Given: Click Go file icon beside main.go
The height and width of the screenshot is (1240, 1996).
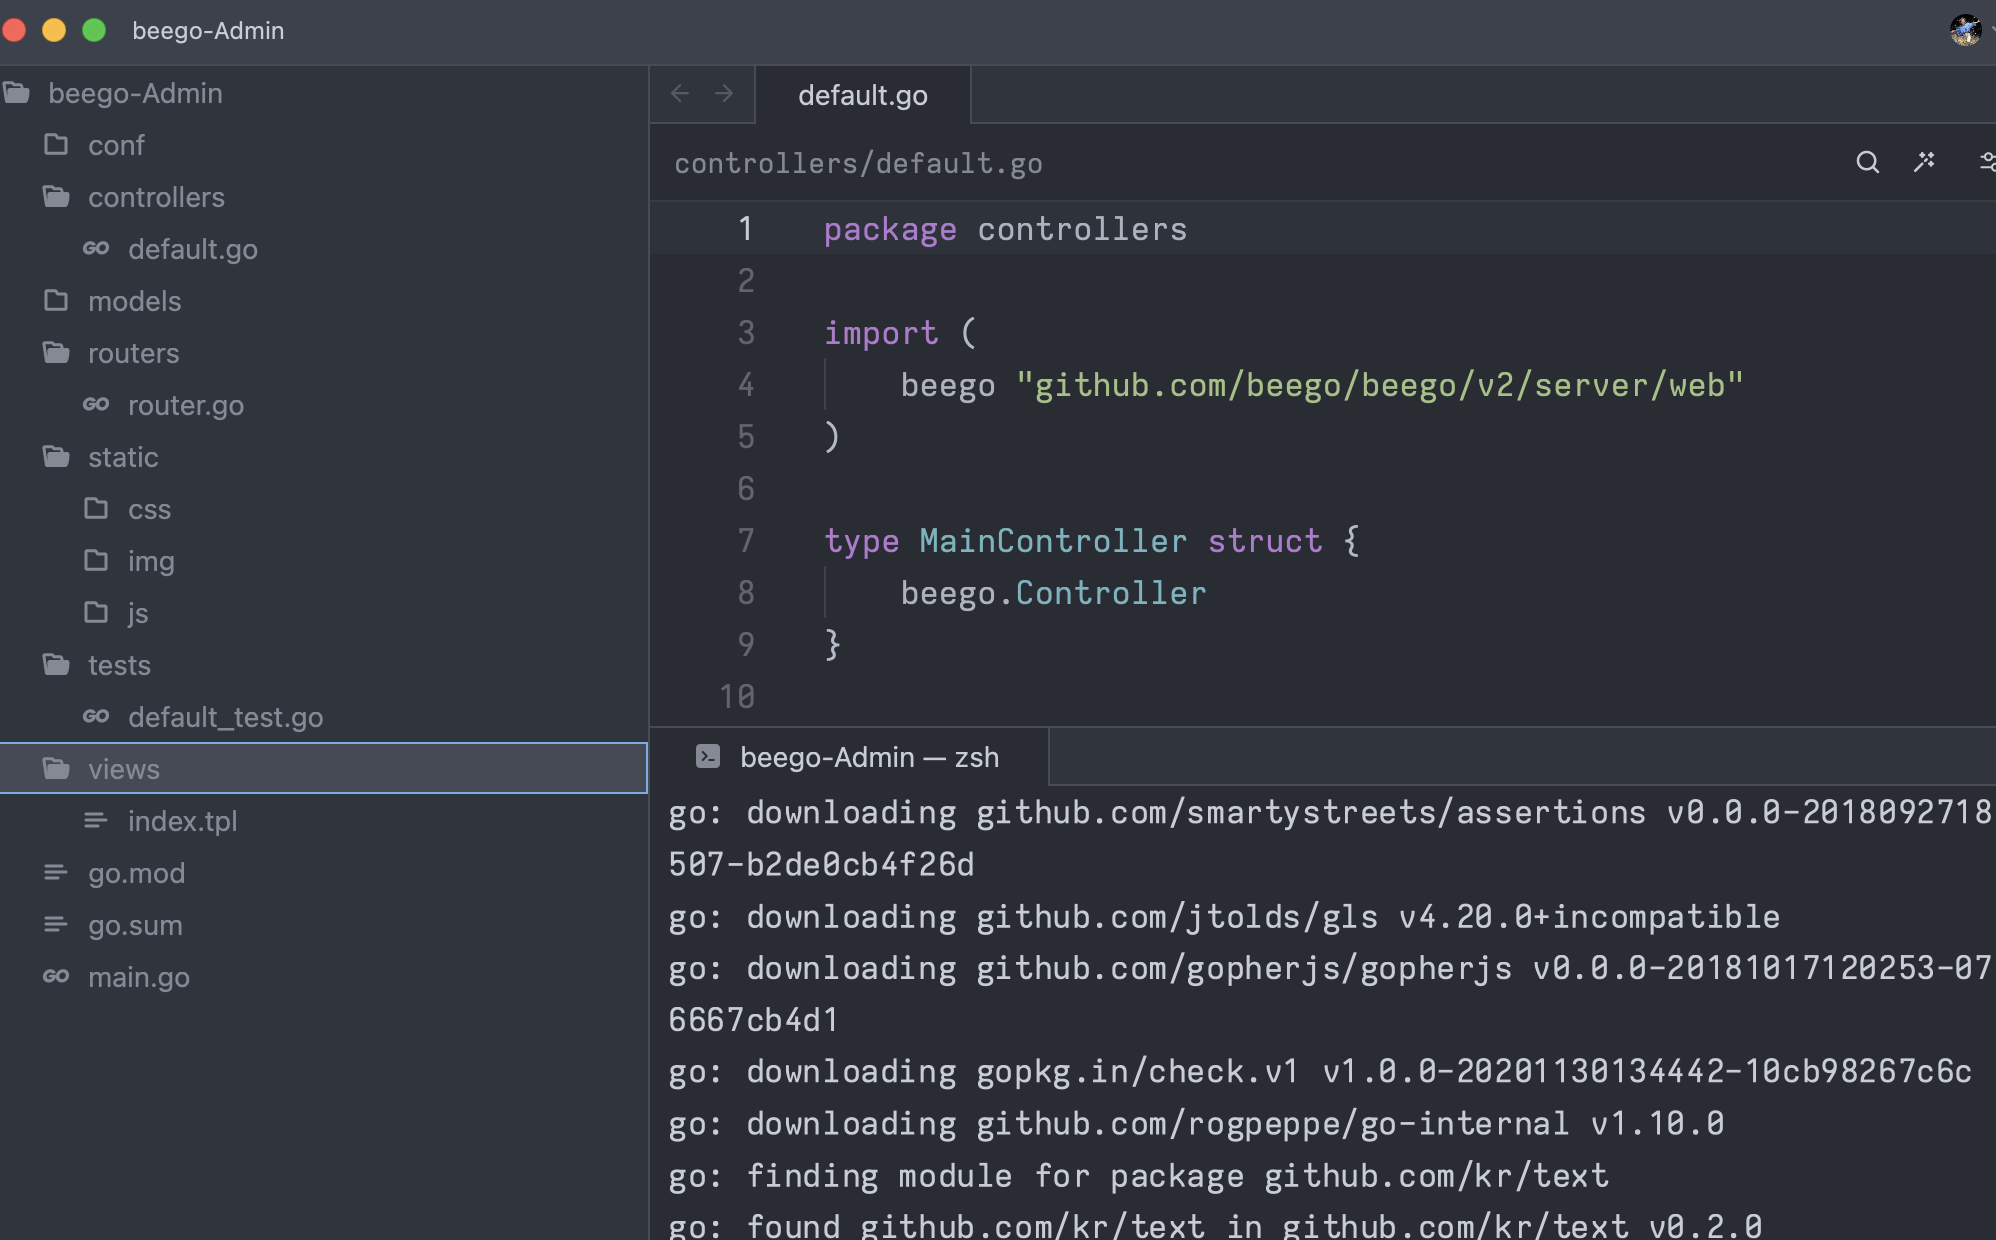Looking at the screenshot, I should [56, 976].
